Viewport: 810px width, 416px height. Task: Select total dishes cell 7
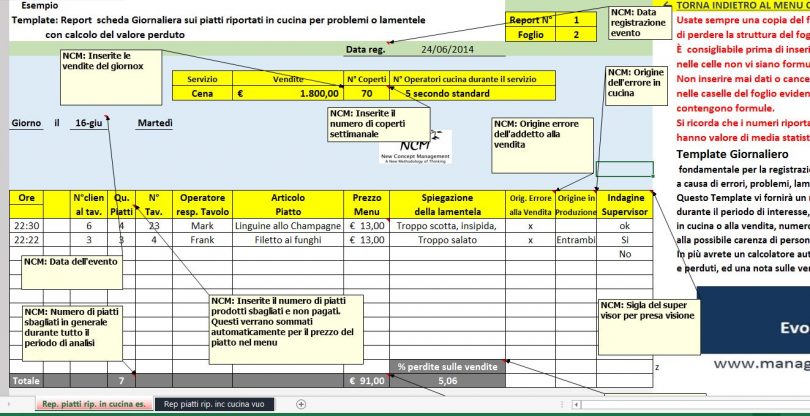pyautogui.click(x=121, y=380)
